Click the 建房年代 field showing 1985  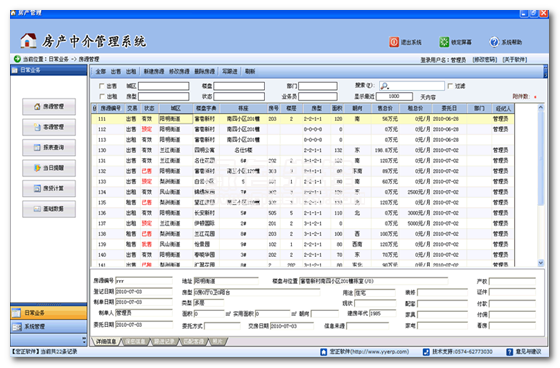(382, 314)
